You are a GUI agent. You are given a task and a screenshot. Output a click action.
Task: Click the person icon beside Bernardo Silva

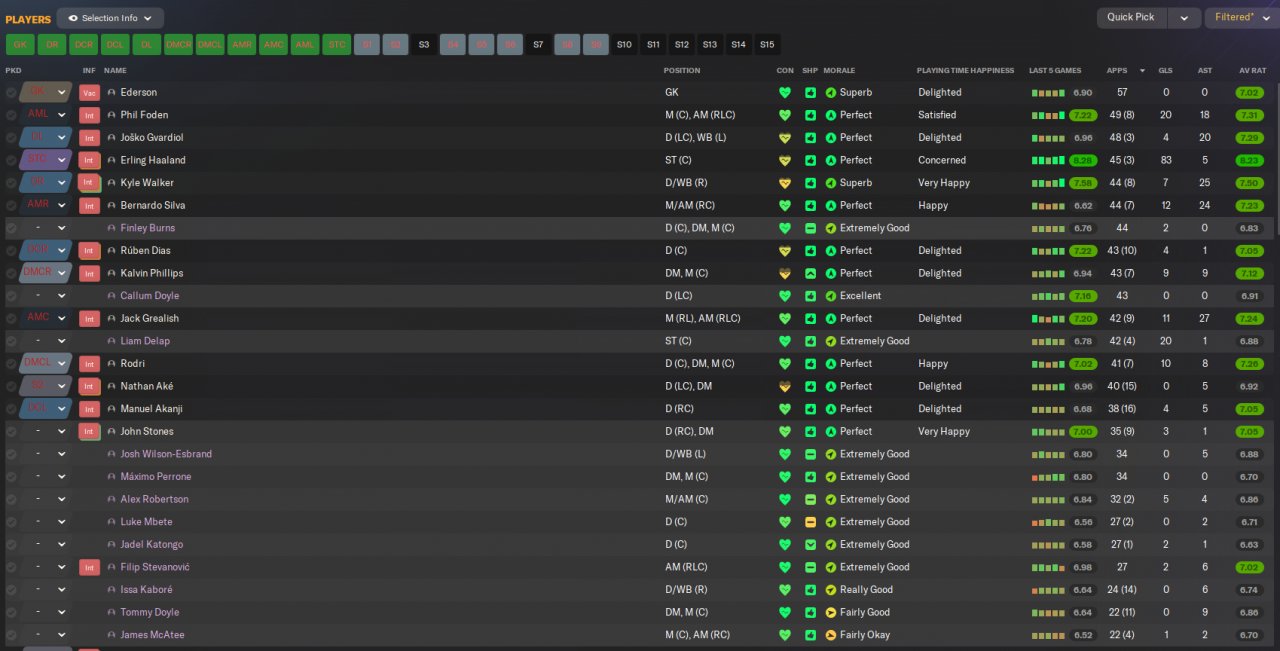112,205
